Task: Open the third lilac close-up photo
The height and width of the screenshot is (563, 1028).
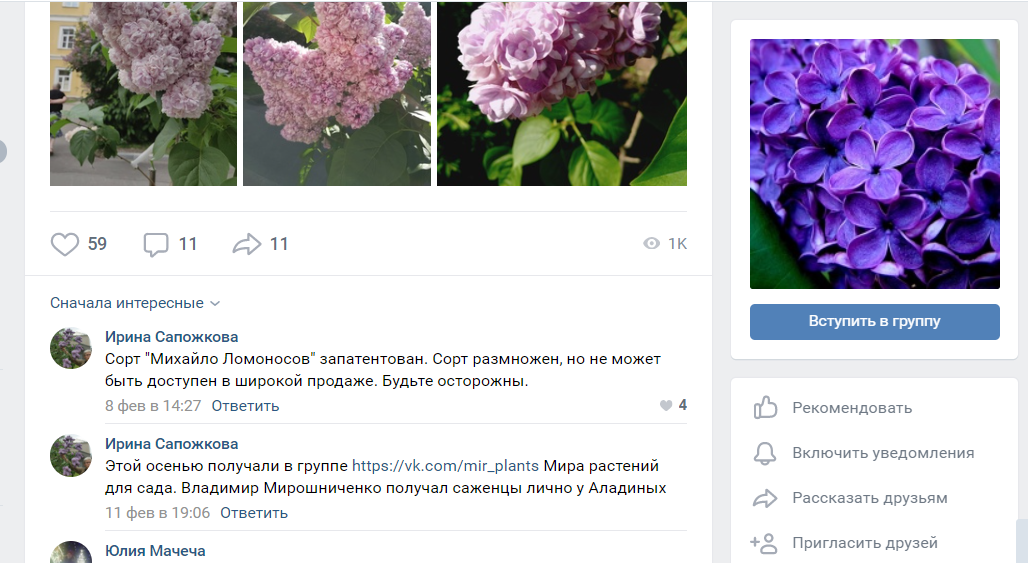Action: click(x=562, y=94)
